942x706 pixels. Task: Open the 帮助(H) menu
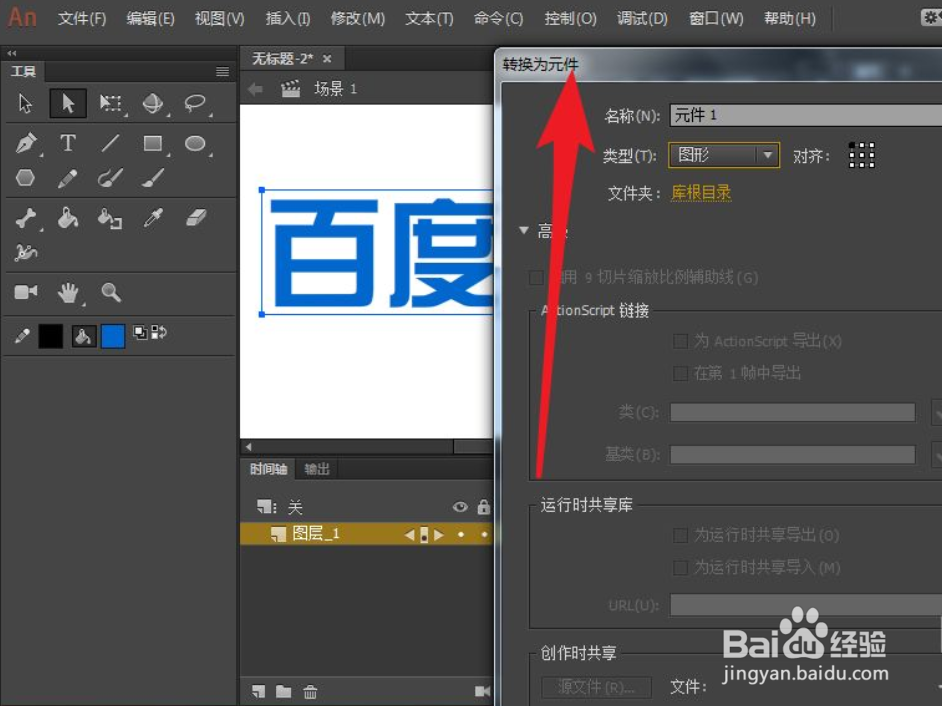pyautogui.click(x=789, y=19)
